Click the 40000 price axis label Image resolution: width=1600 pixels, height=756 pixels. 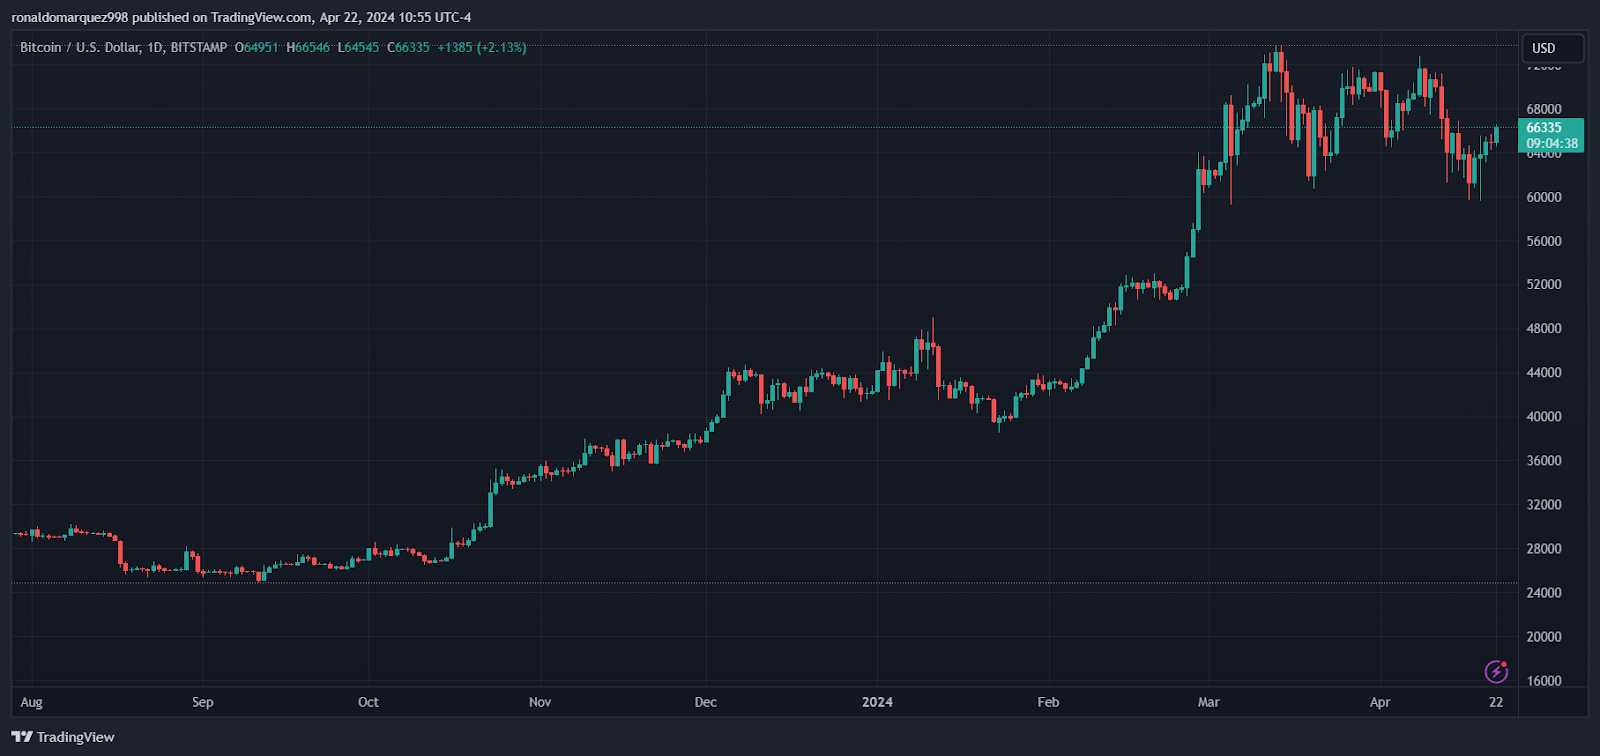[1544, 417]
